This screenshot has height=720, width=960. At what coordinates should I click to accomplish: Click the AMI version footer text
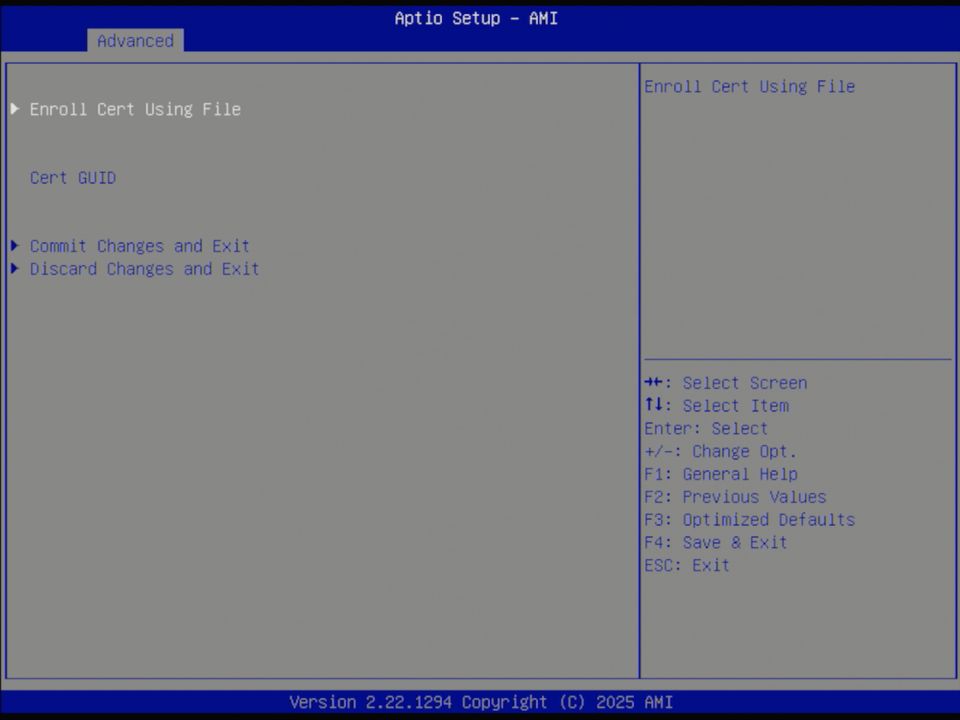click(x=479, y=702)
